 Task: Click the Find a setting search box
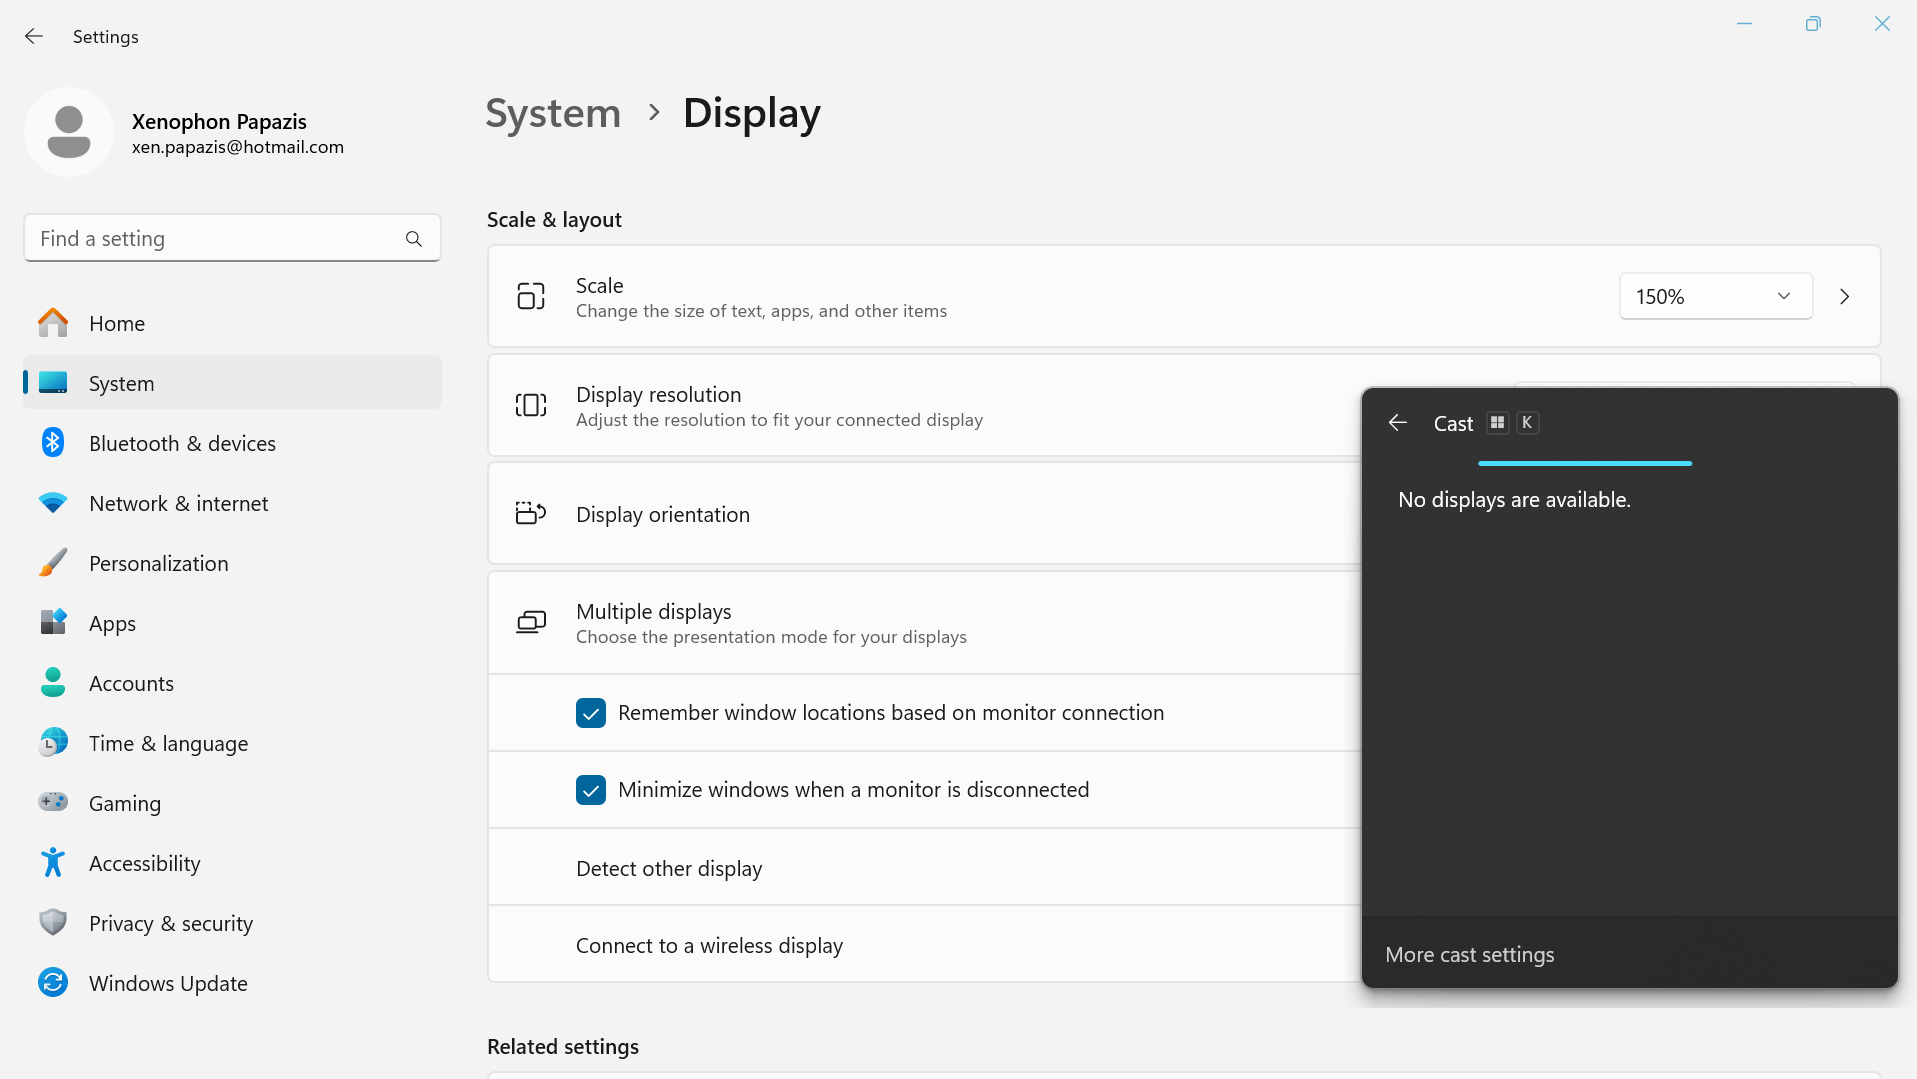(232, 238)
